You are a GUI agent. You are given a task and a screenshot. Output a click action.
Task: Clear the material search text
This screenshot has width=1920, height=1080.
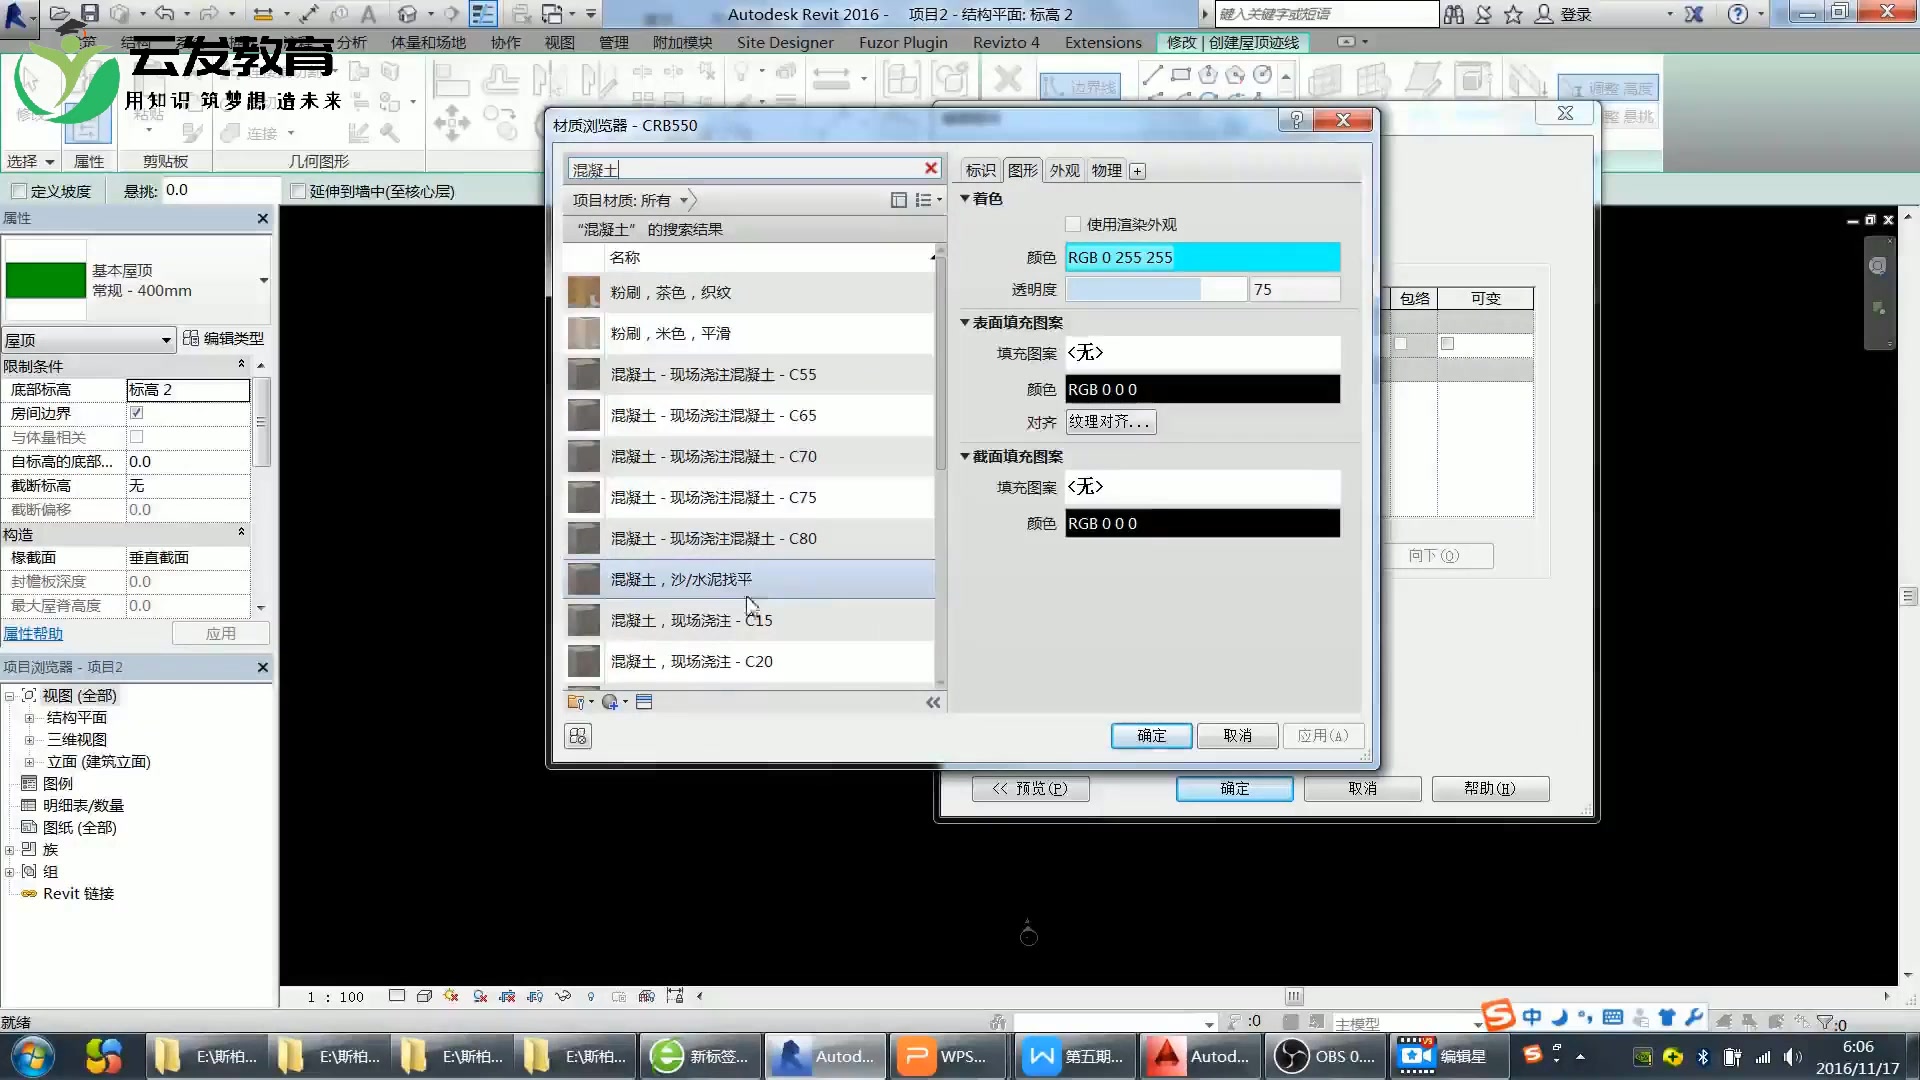click(930, 169)
